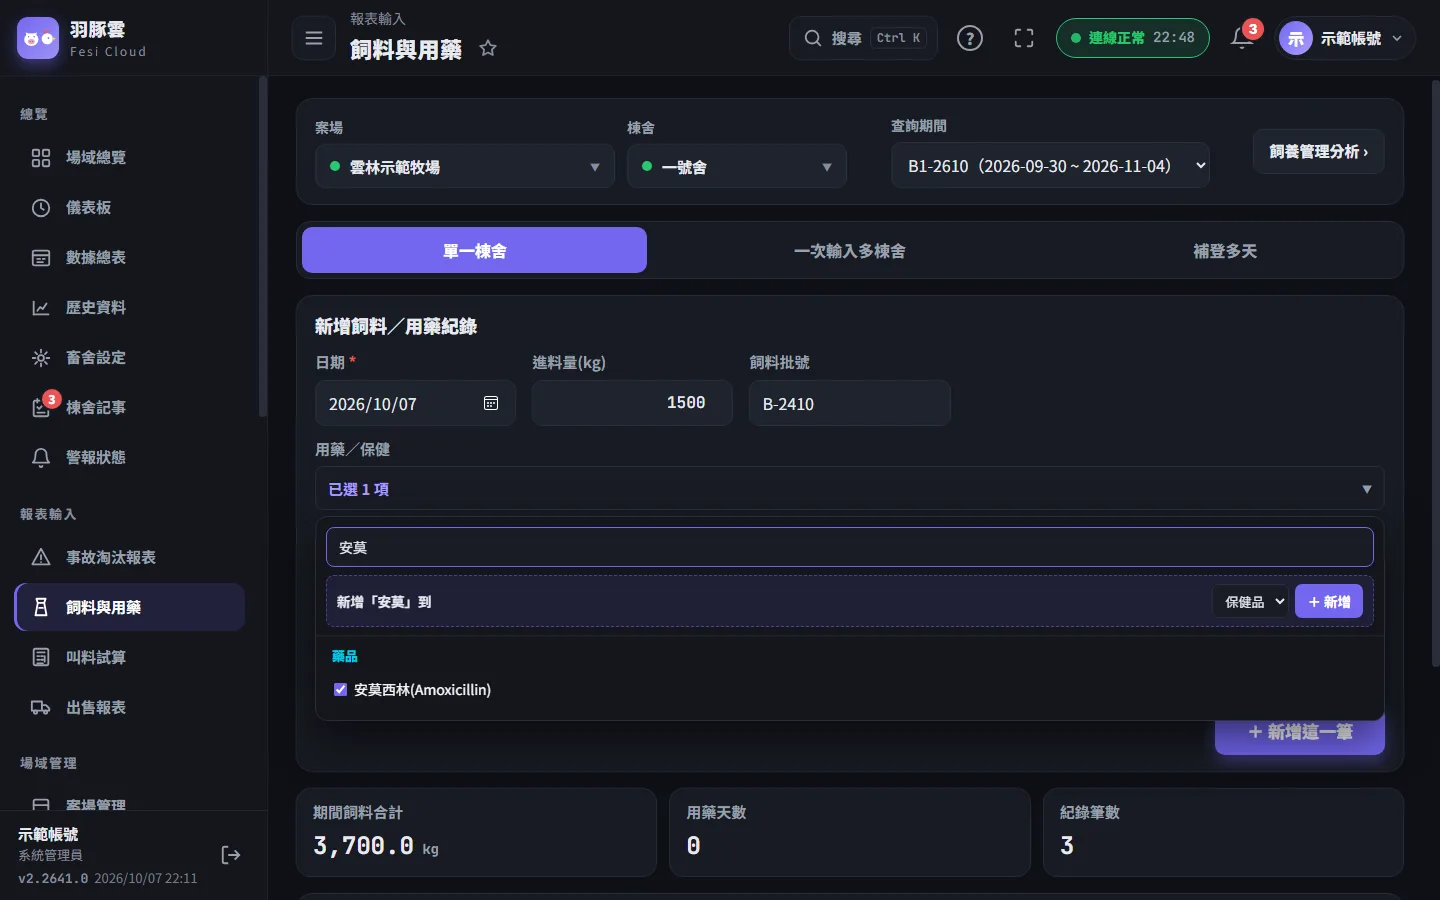The height and width of the screenshot is (900, 1440).
Task: Open the 飼養管理分析 link button
Action: (1319, 152)
